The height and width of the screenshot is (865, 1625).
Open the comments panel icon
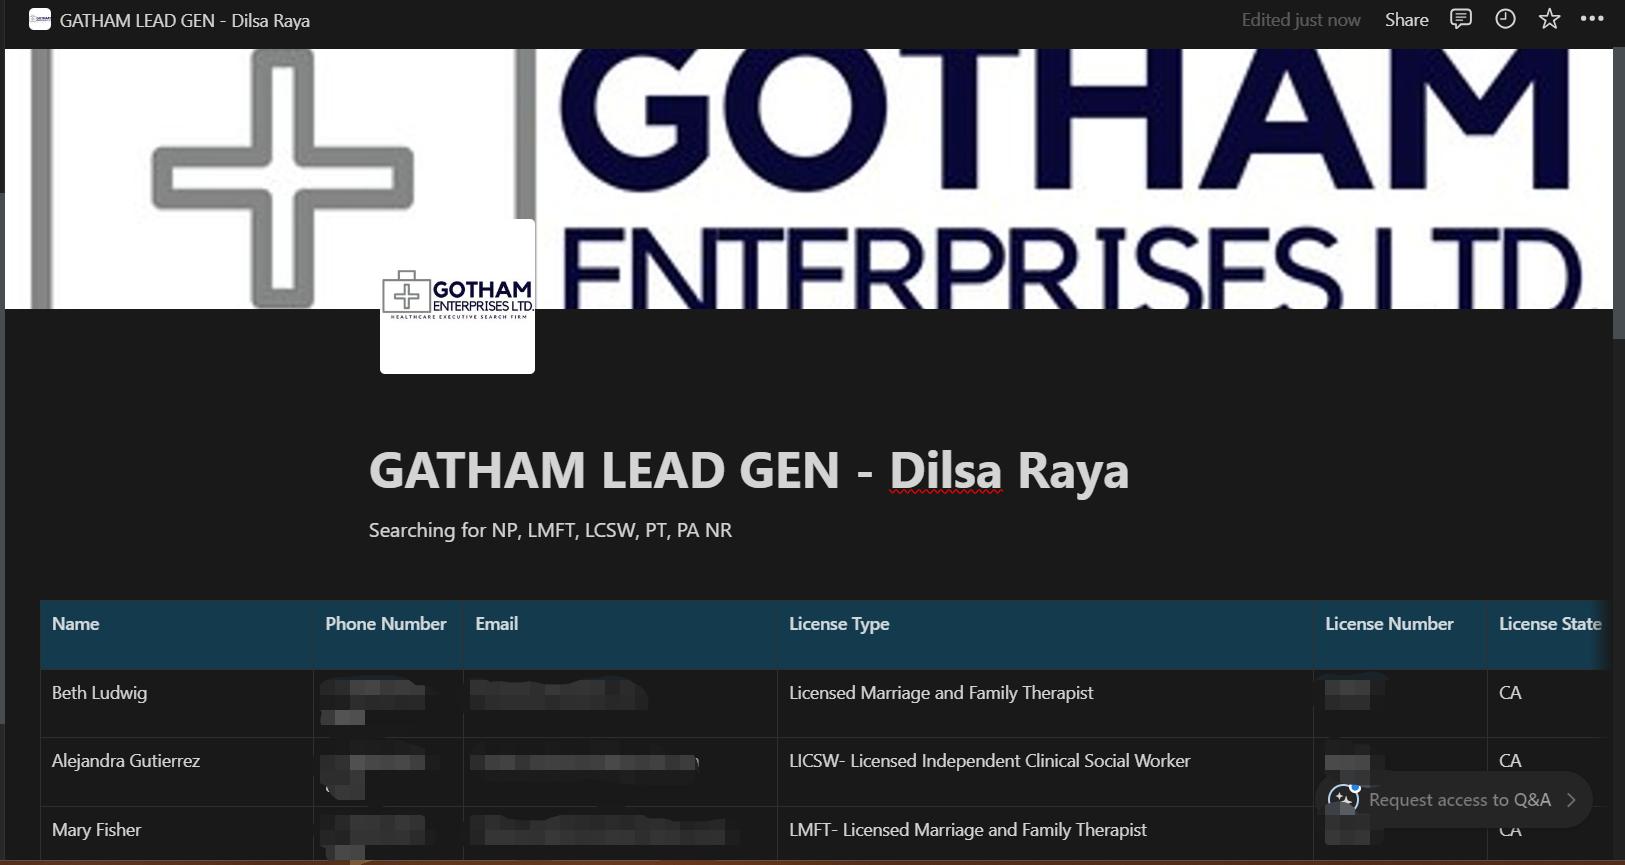1461,20
